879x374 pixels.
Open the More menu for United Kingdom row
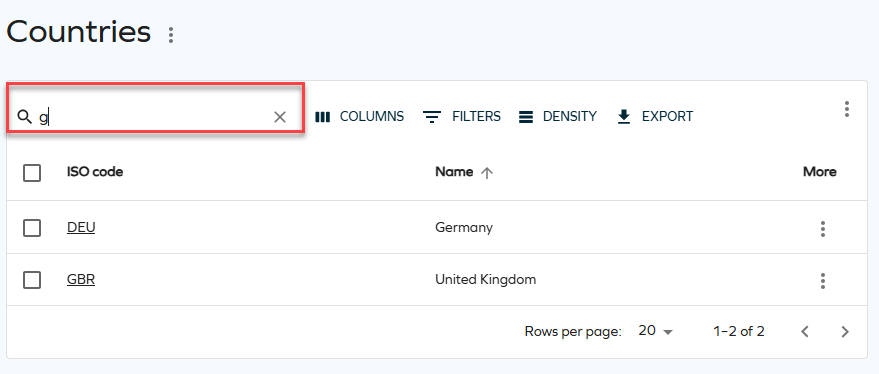pos(822,280)
